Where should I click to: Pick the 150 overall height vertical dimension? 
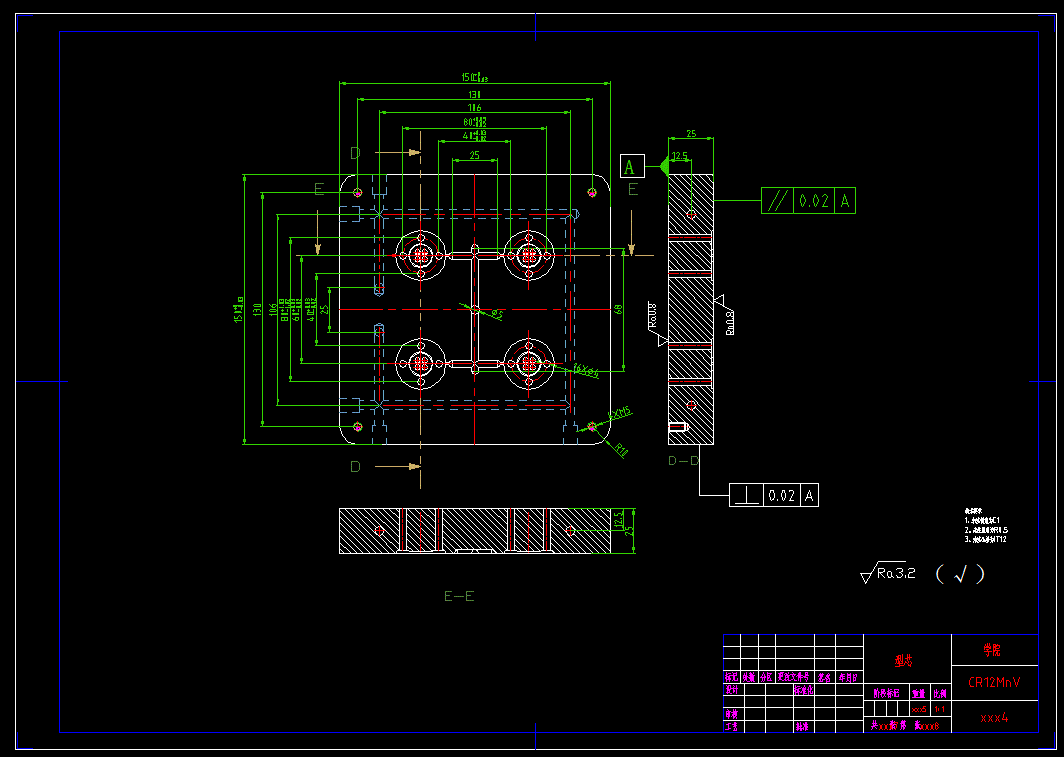[238, 309]
